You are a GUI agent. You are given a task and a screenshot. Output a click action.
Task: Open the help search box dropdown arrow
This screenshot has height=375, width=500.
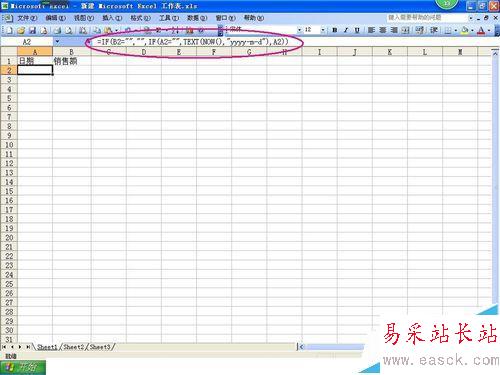(x=470, y=18)
